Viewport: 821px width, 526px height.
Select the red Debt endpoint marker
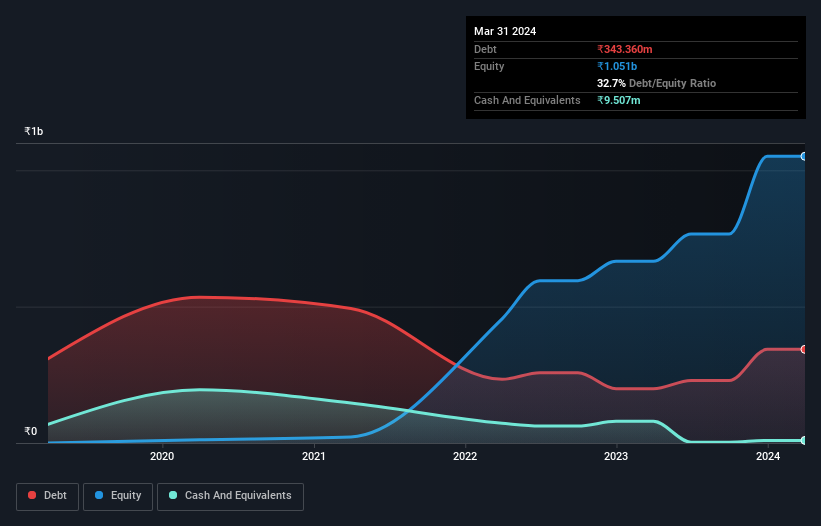[x=804, y=349]
